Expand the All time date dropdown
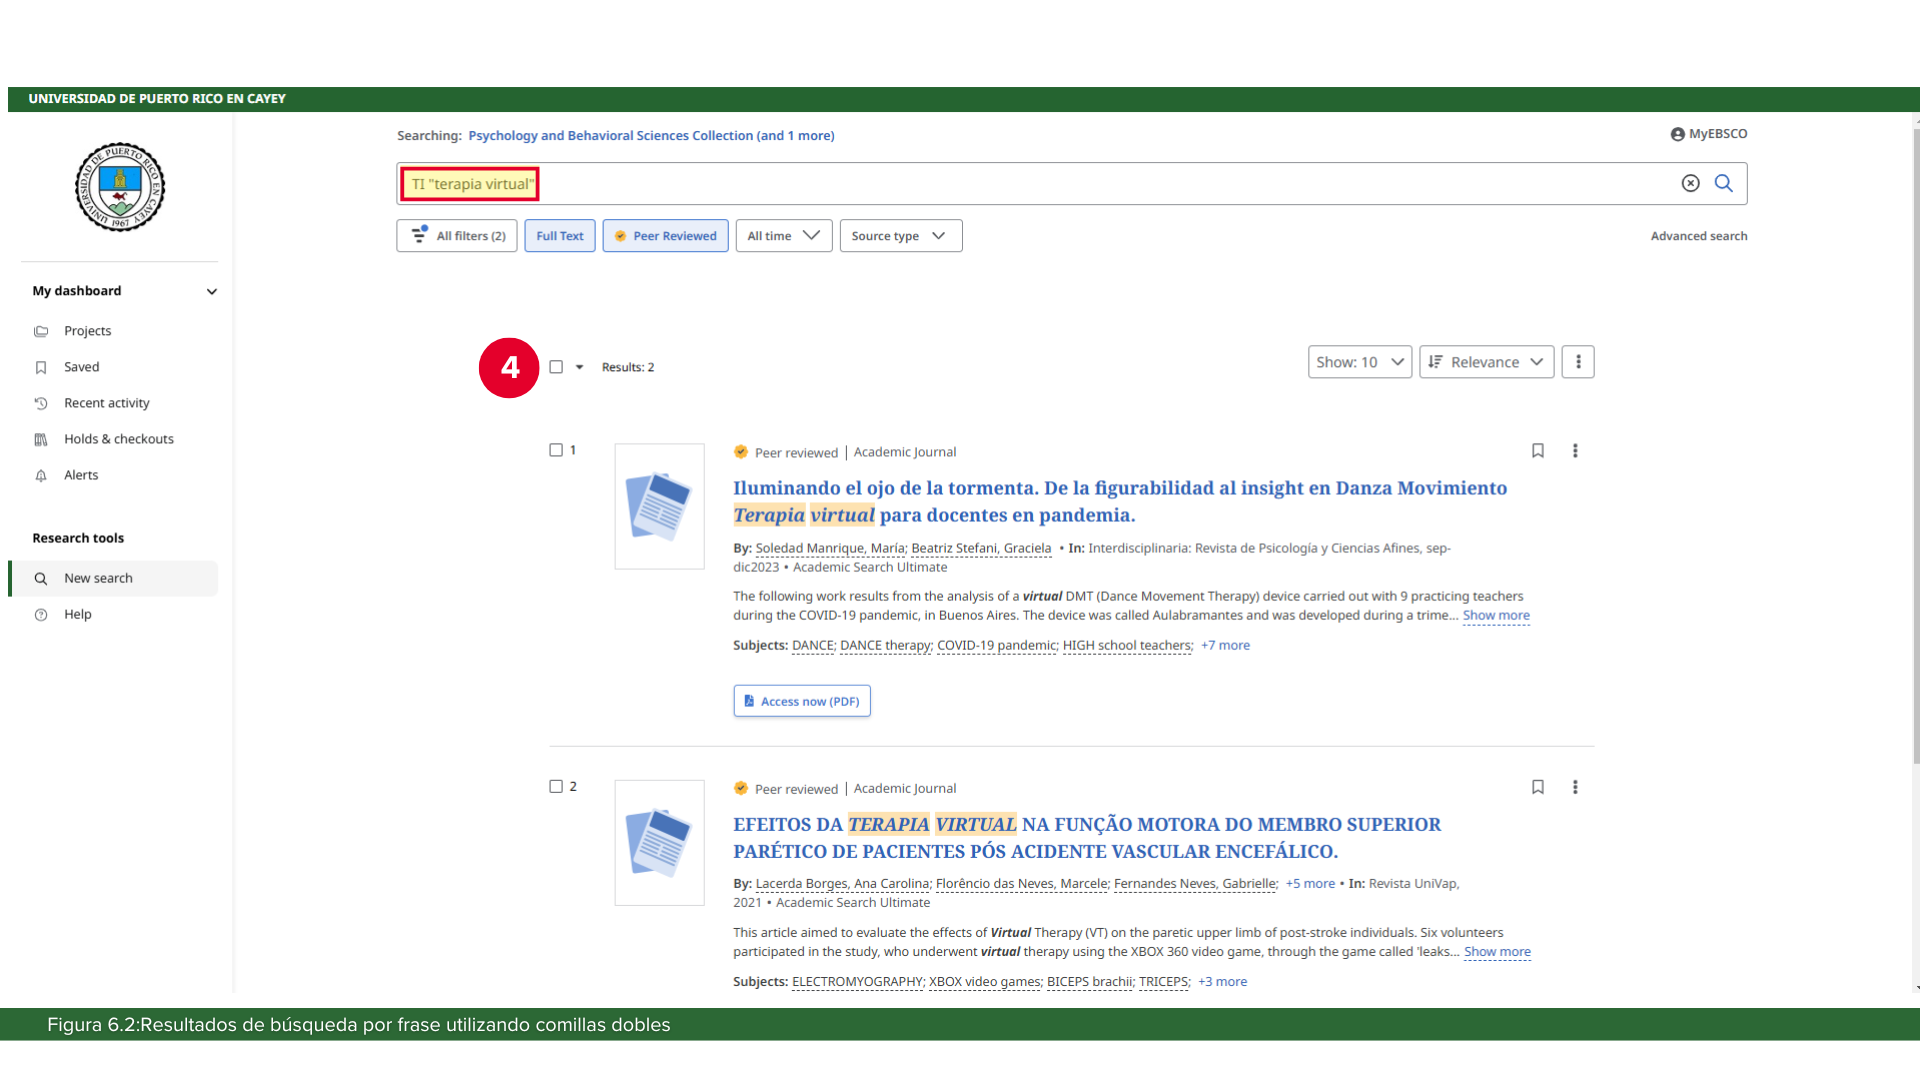This screenshot has height=1080, width=1920. (x=783, y=236)
